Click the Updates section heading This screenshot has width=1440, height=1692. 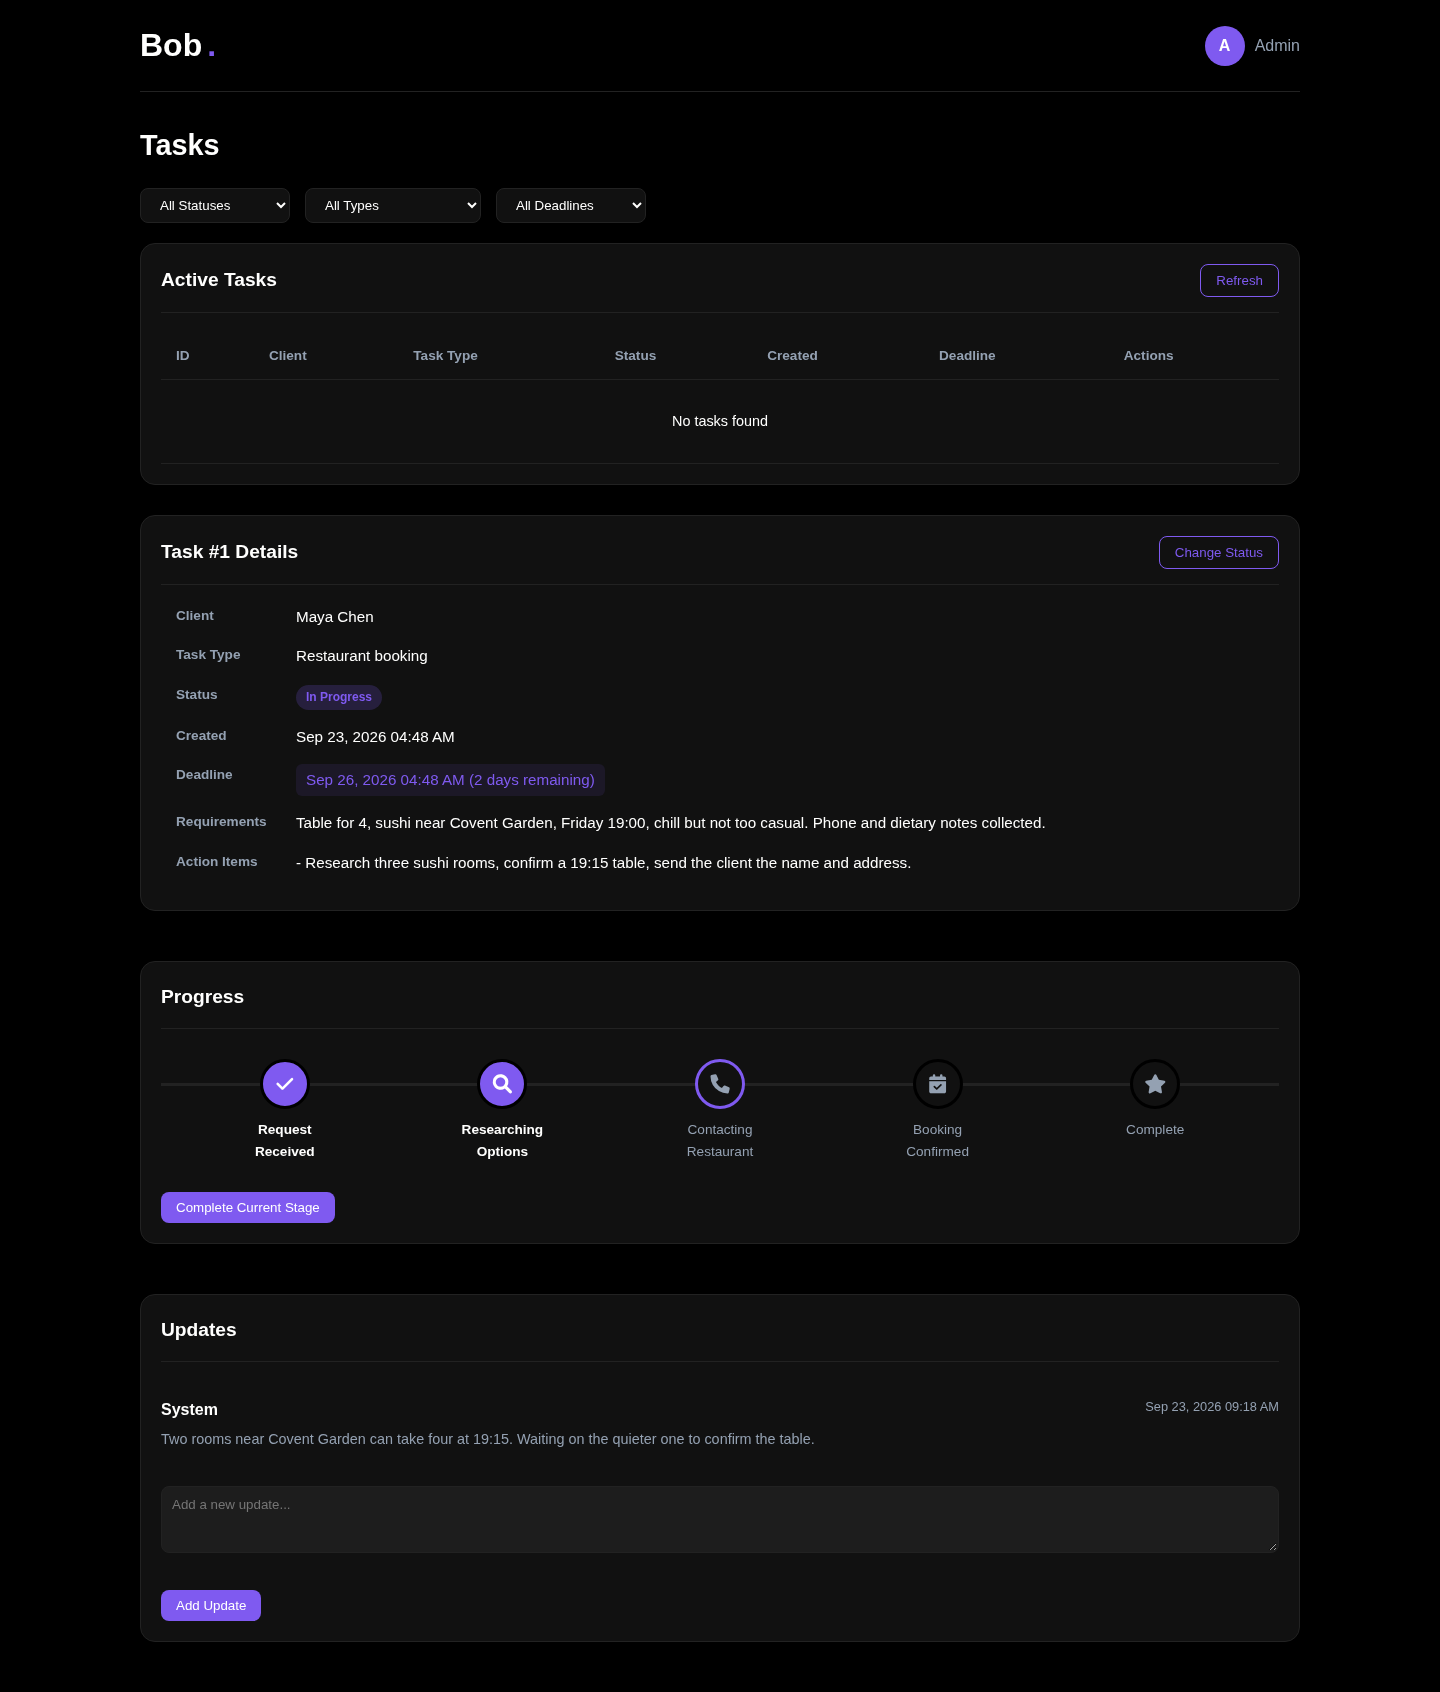click(199, 1330)
